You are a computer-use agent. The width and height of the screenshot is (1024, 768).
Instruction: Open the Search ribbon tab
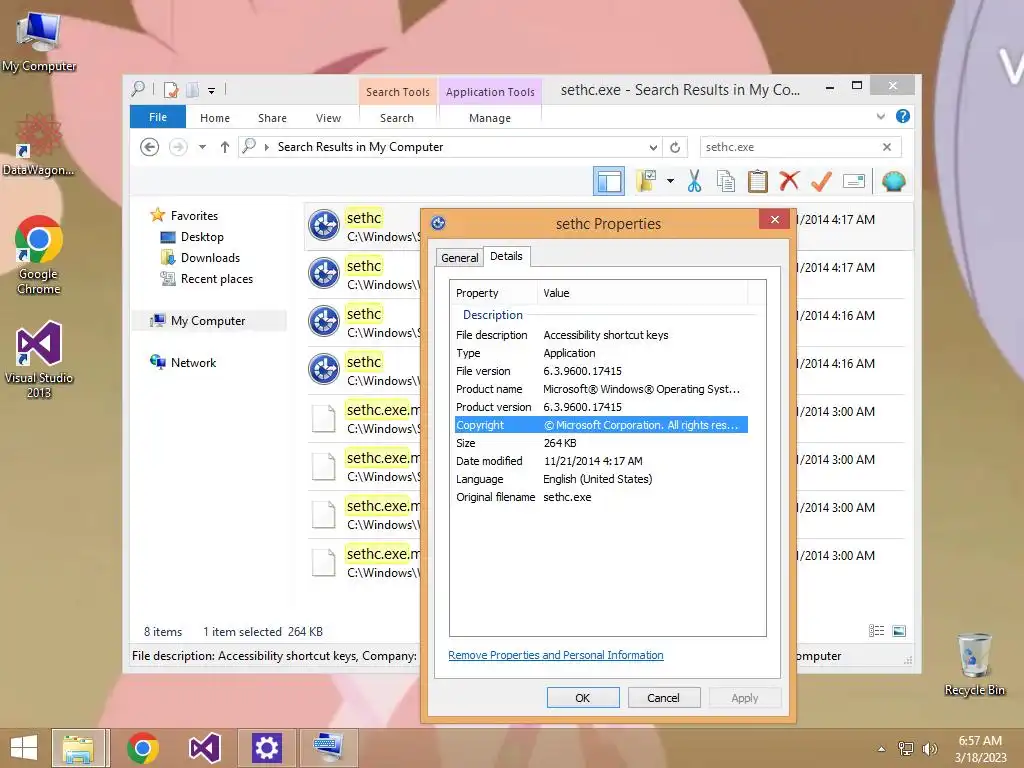[397, 118]
